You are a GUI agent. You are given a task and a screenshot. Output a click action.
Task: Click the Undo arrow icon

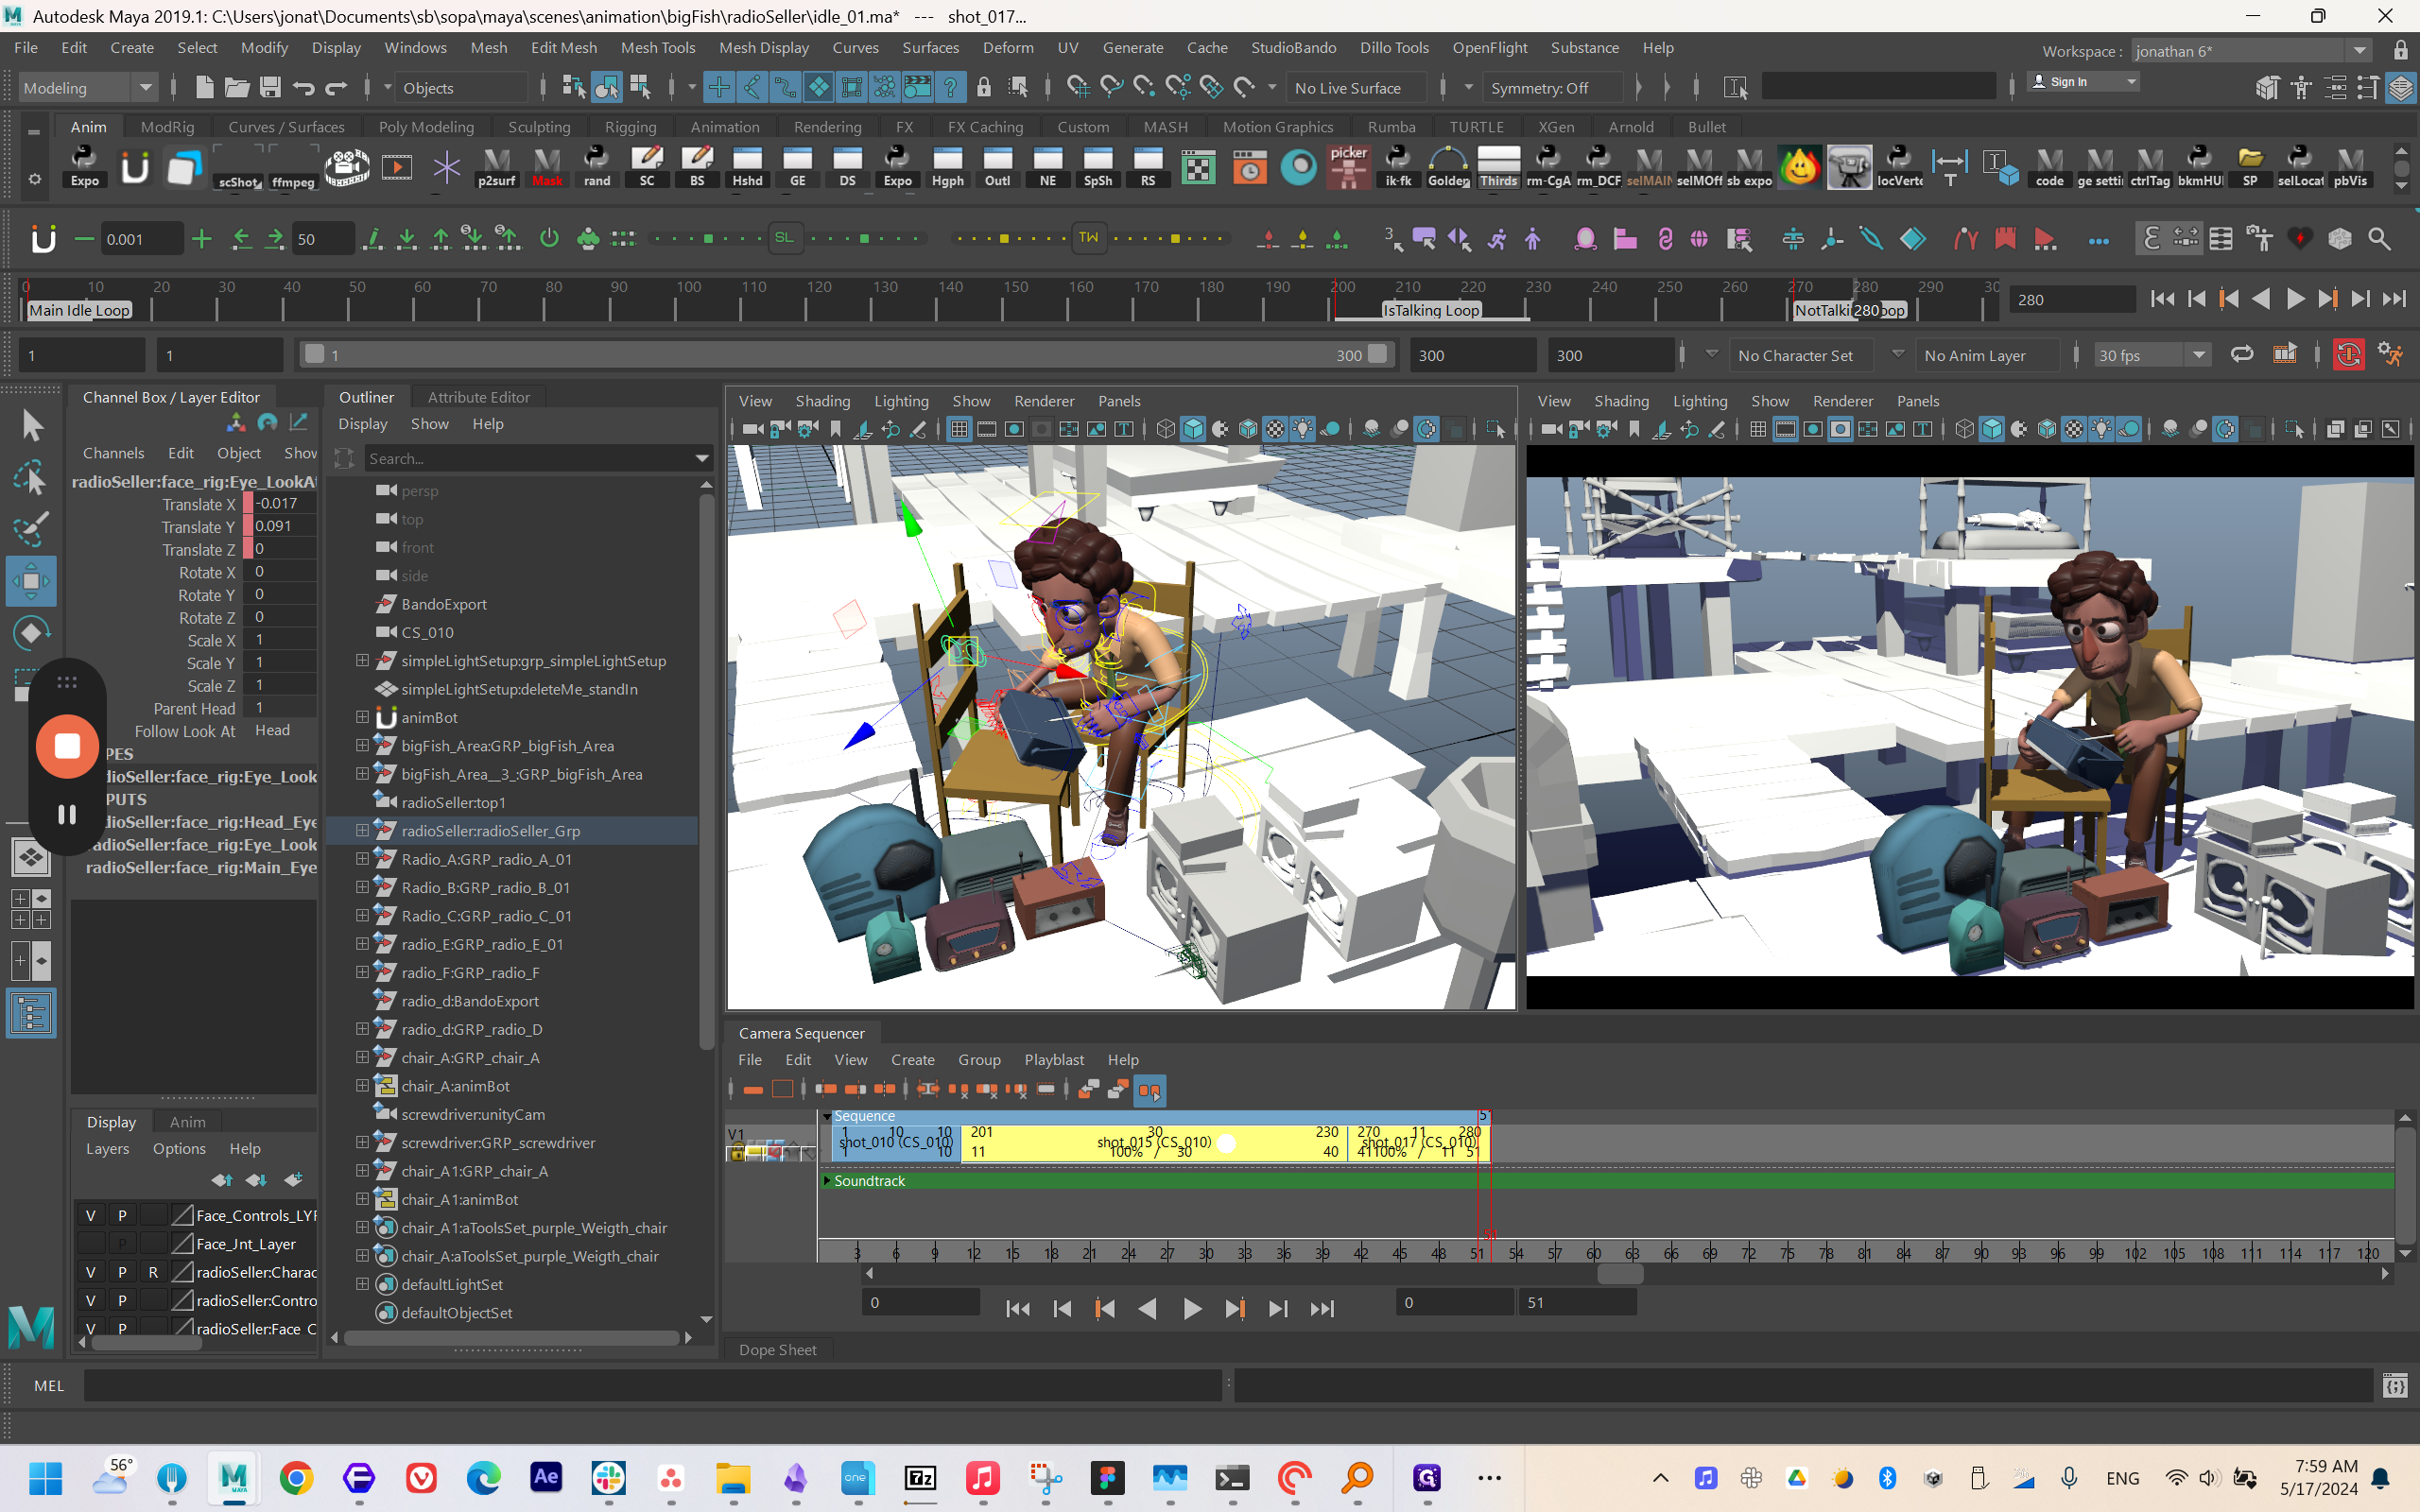coord(303,87)
